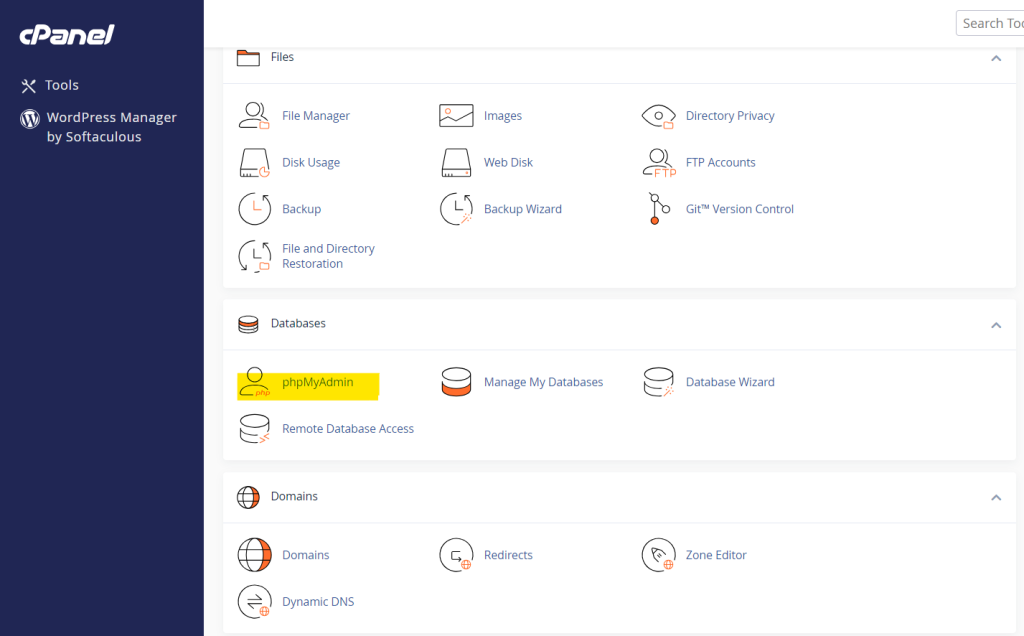Select Tools in the sidebar
This screenshot has width=1024, height=636.
[62, 85]
